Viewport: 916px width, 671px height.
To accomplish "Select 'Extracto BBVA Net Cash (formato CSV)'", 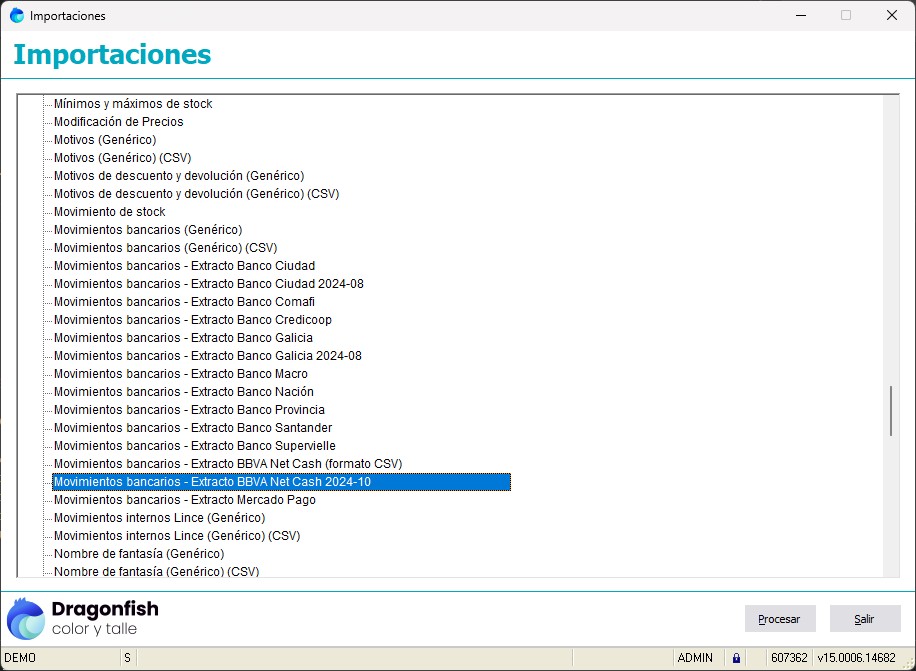I will (x=227, y=464).
